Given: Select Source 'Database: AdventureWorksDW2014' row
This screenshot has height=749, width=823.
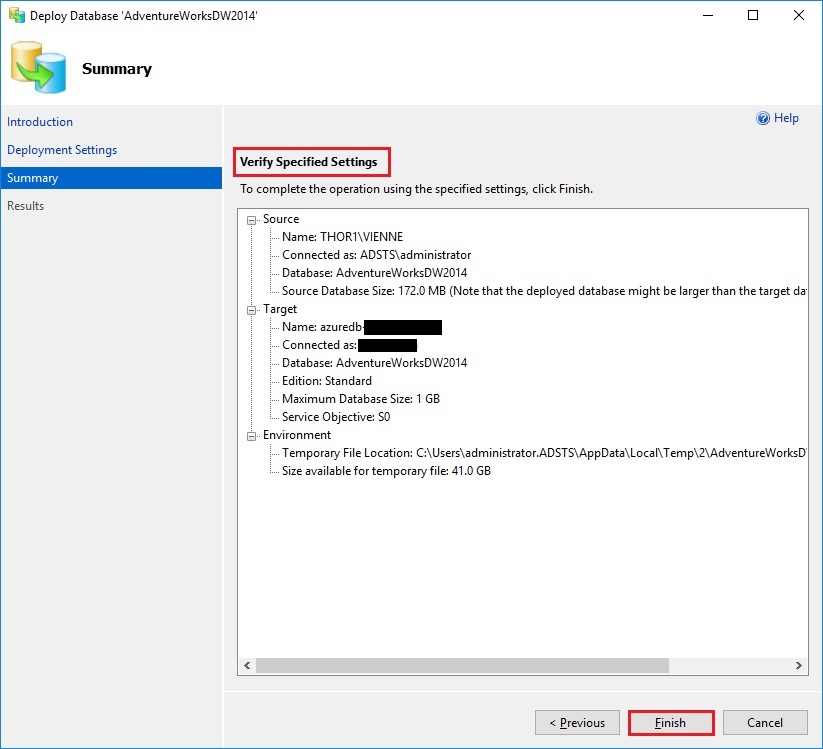Looking at the screenshot, I should [374, 272].
